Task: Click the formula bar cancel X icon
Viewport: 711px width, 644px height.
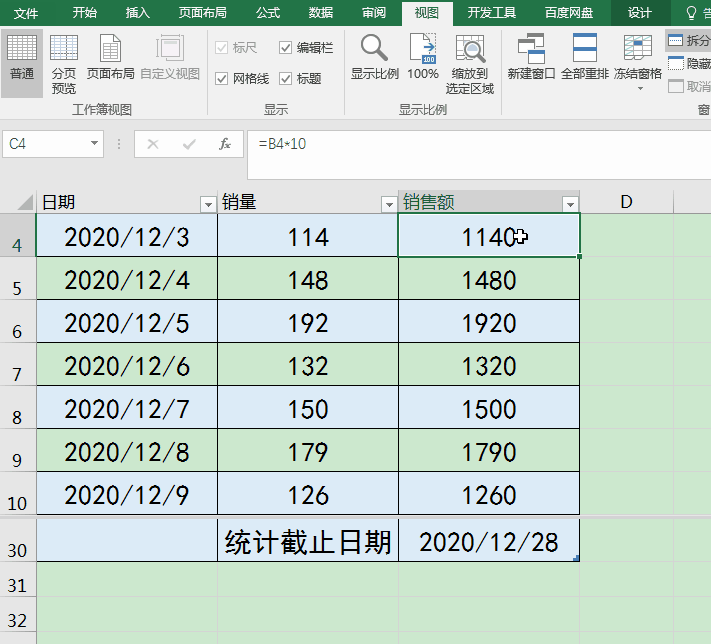Action: point(153,144)
